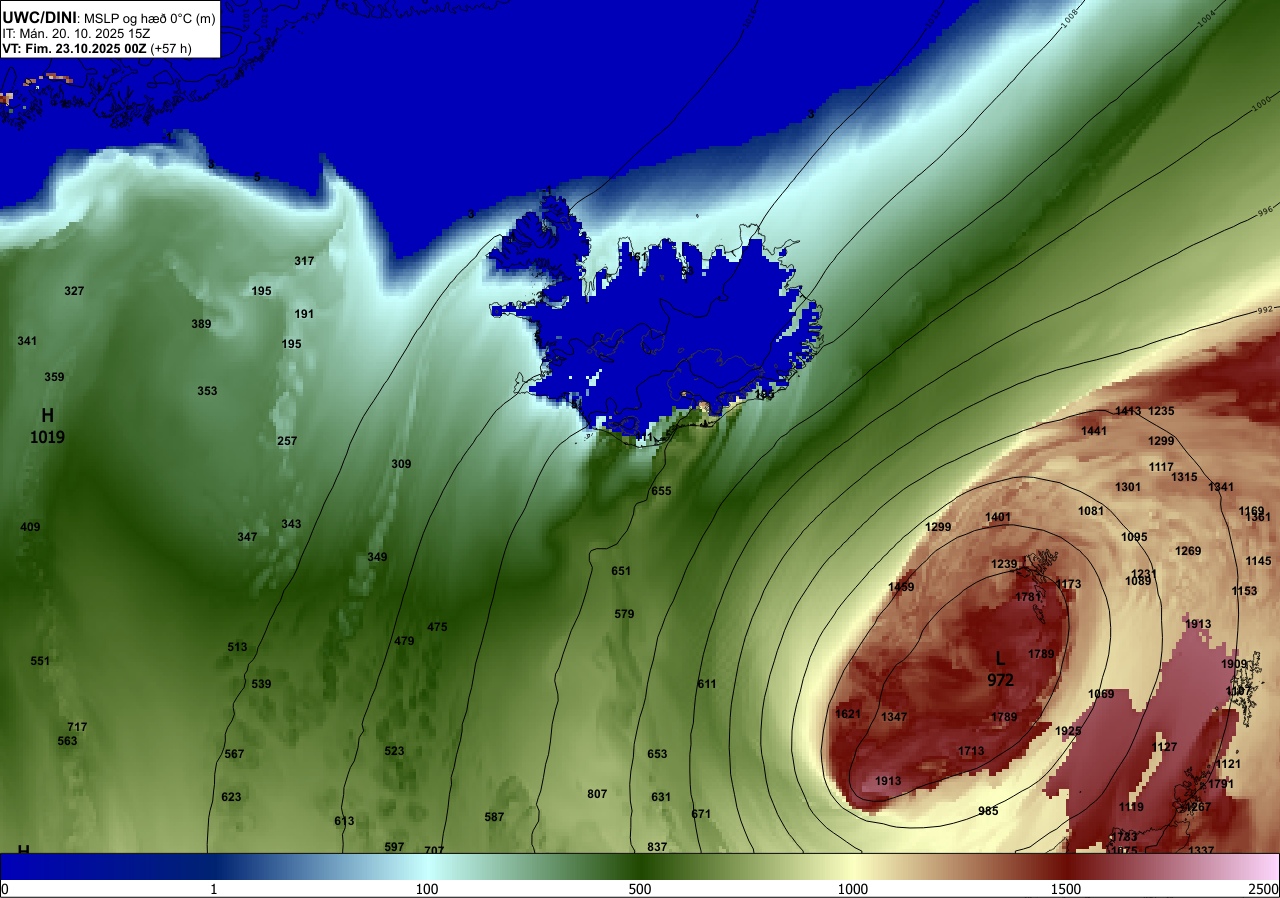This screenshot has height=898, width=1280.
Task: Click the value 551 on the map
Action: click(40, 661)
